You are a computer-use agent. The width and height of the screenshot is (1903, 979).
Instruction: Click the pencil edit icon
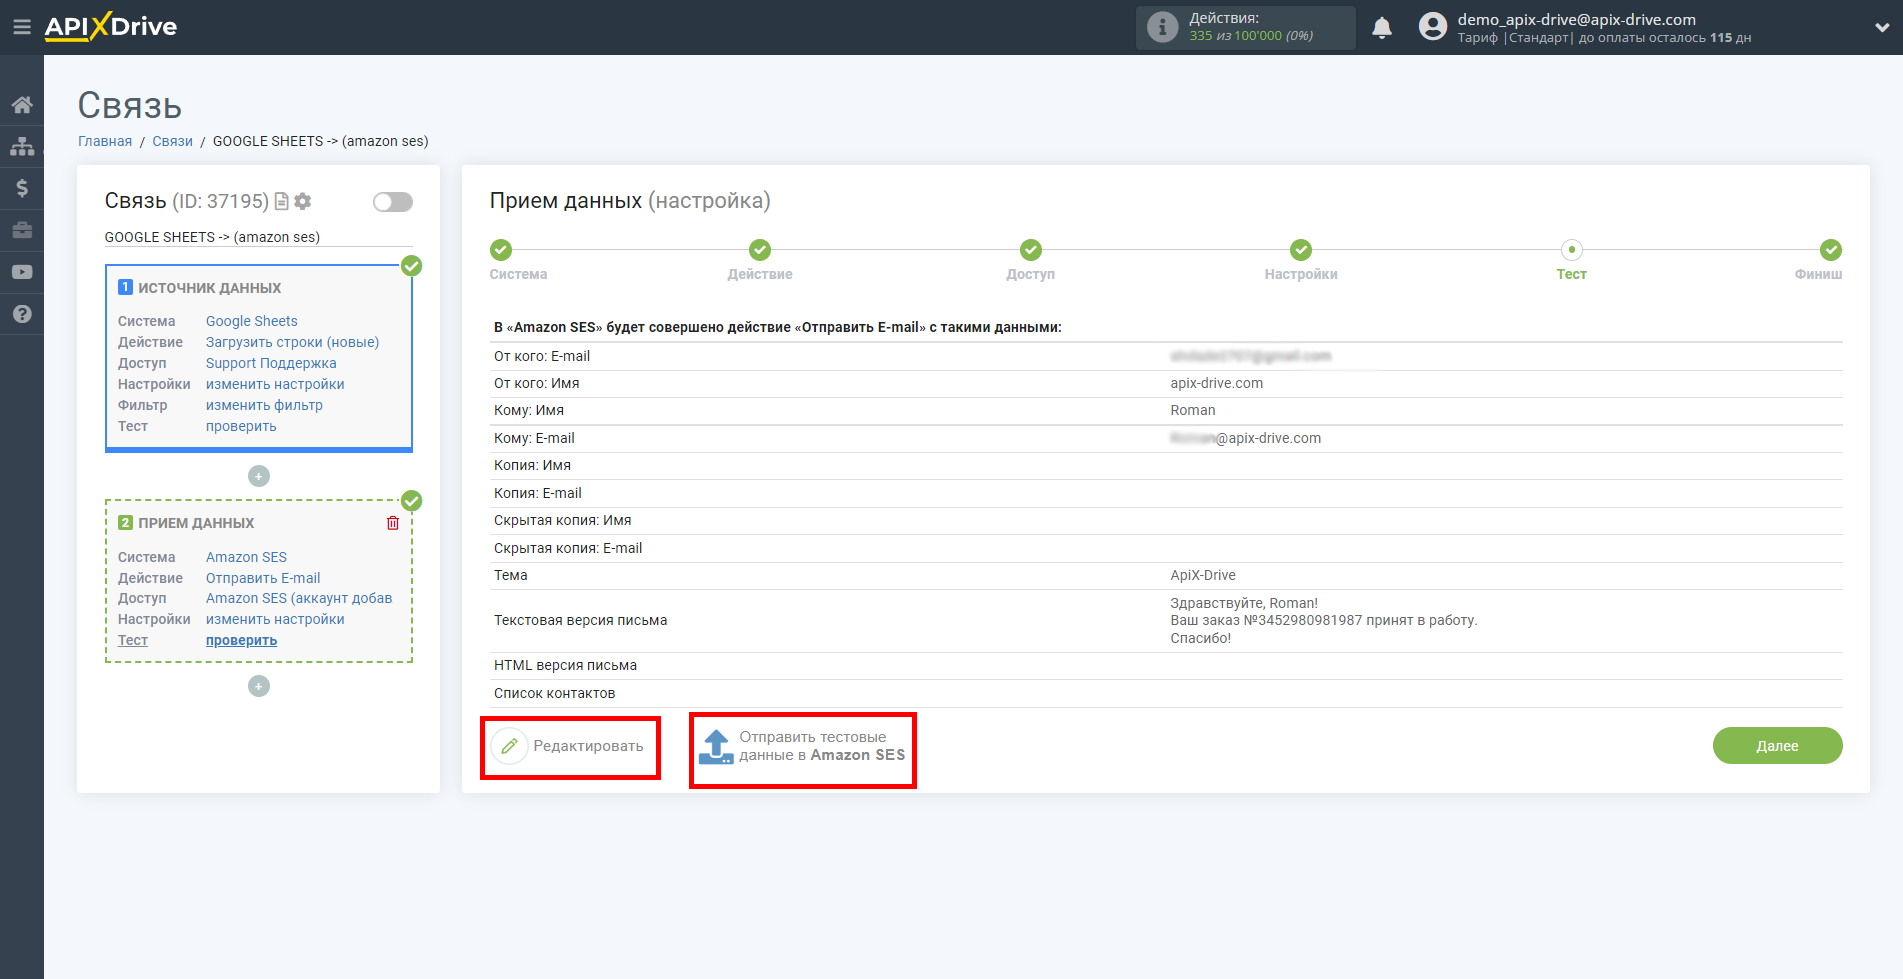[x=509, y=746]
